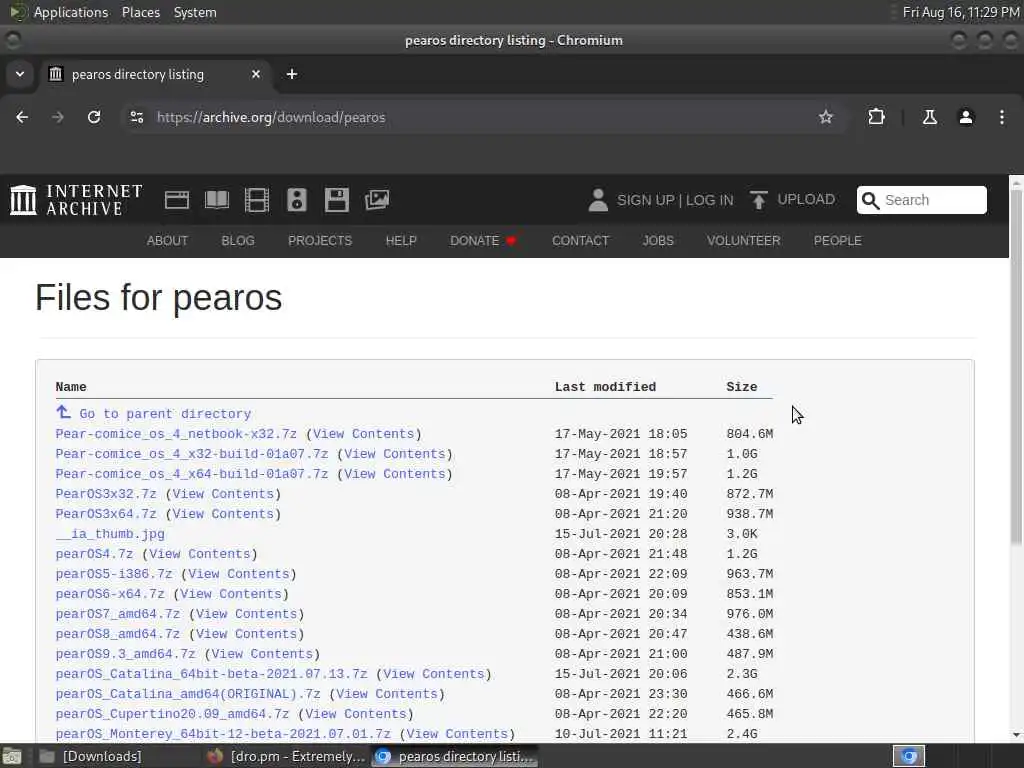Open site information icon in address bar
The height and width of the screenshot is (768, 1024).
(137, 117)
